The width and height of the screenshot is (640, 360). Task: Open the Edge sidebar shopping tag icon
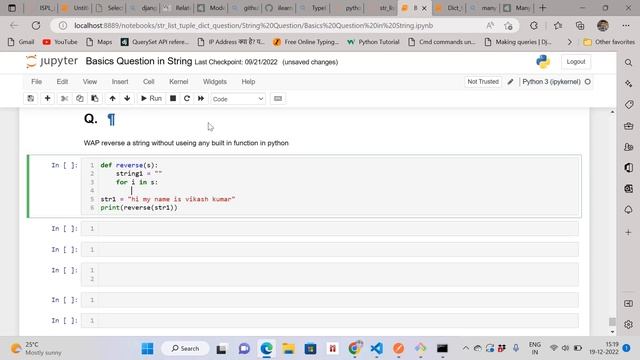629,104
